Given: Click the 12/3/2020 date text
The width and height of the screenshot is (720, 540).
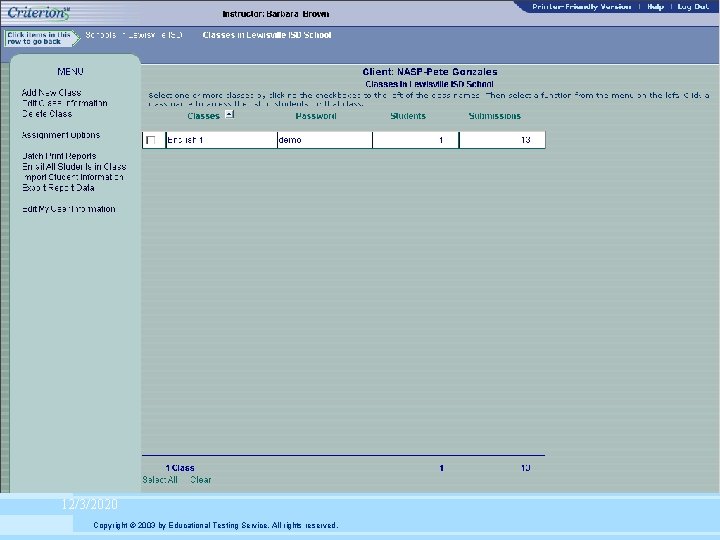Looking at the screenshot, I should coord(90,504).
